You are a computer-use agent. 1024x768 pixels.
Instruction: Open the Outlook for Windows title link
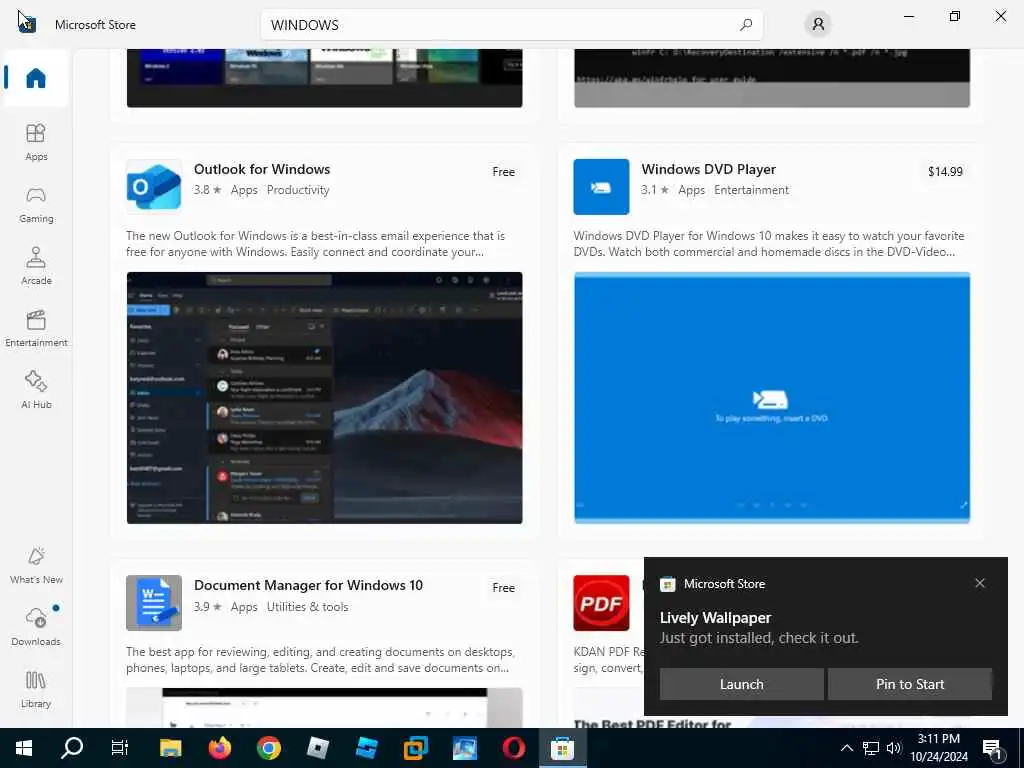(x=262, y=169)
